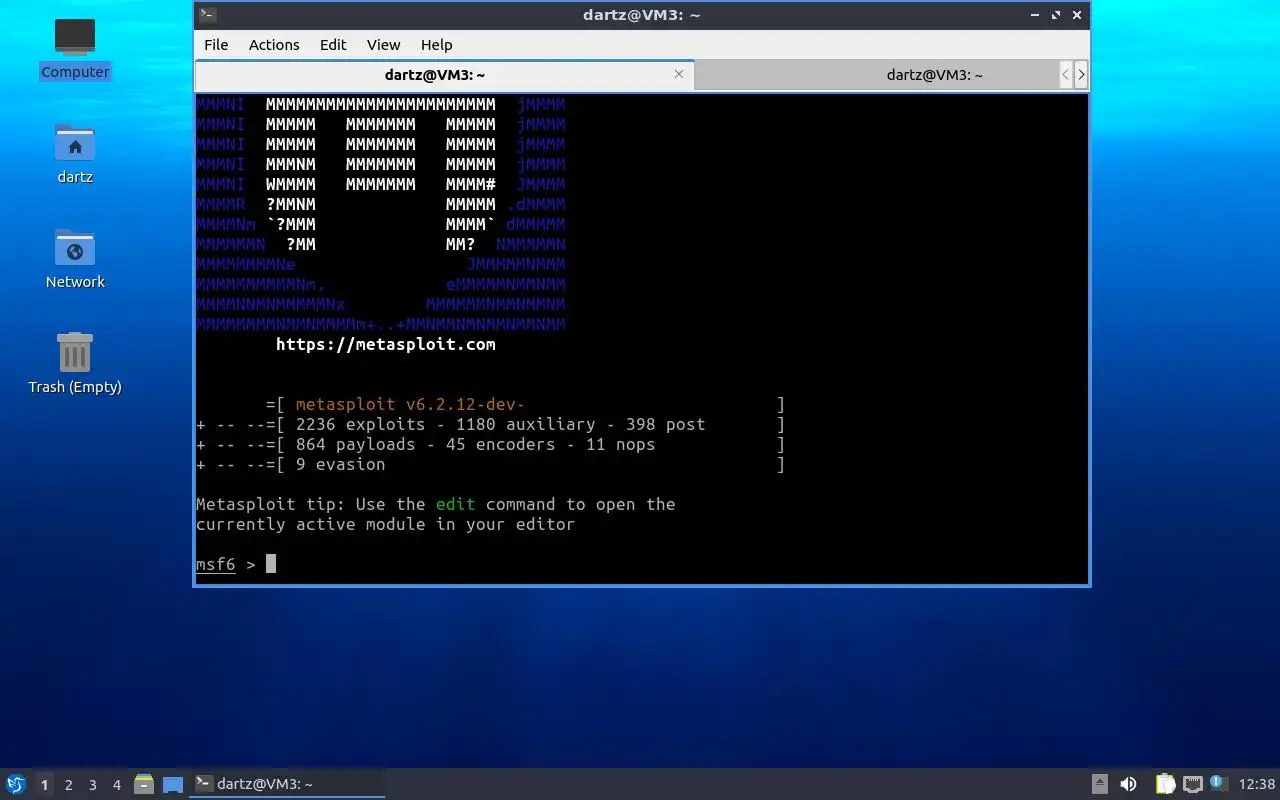1280x800 pixels.
Task: Maximize the terminal window
Action: (x=1056, y=15)
